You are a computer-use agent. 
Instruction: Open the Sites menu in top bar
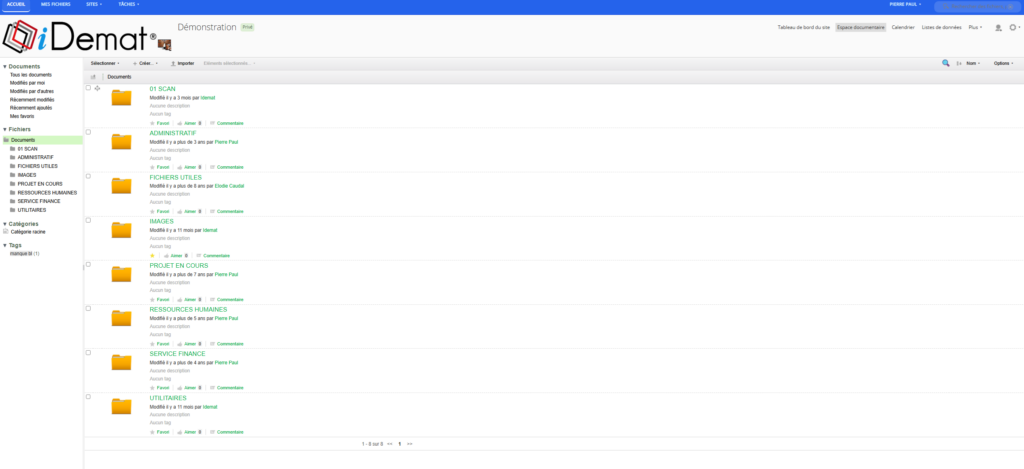[x=94, y=5]
